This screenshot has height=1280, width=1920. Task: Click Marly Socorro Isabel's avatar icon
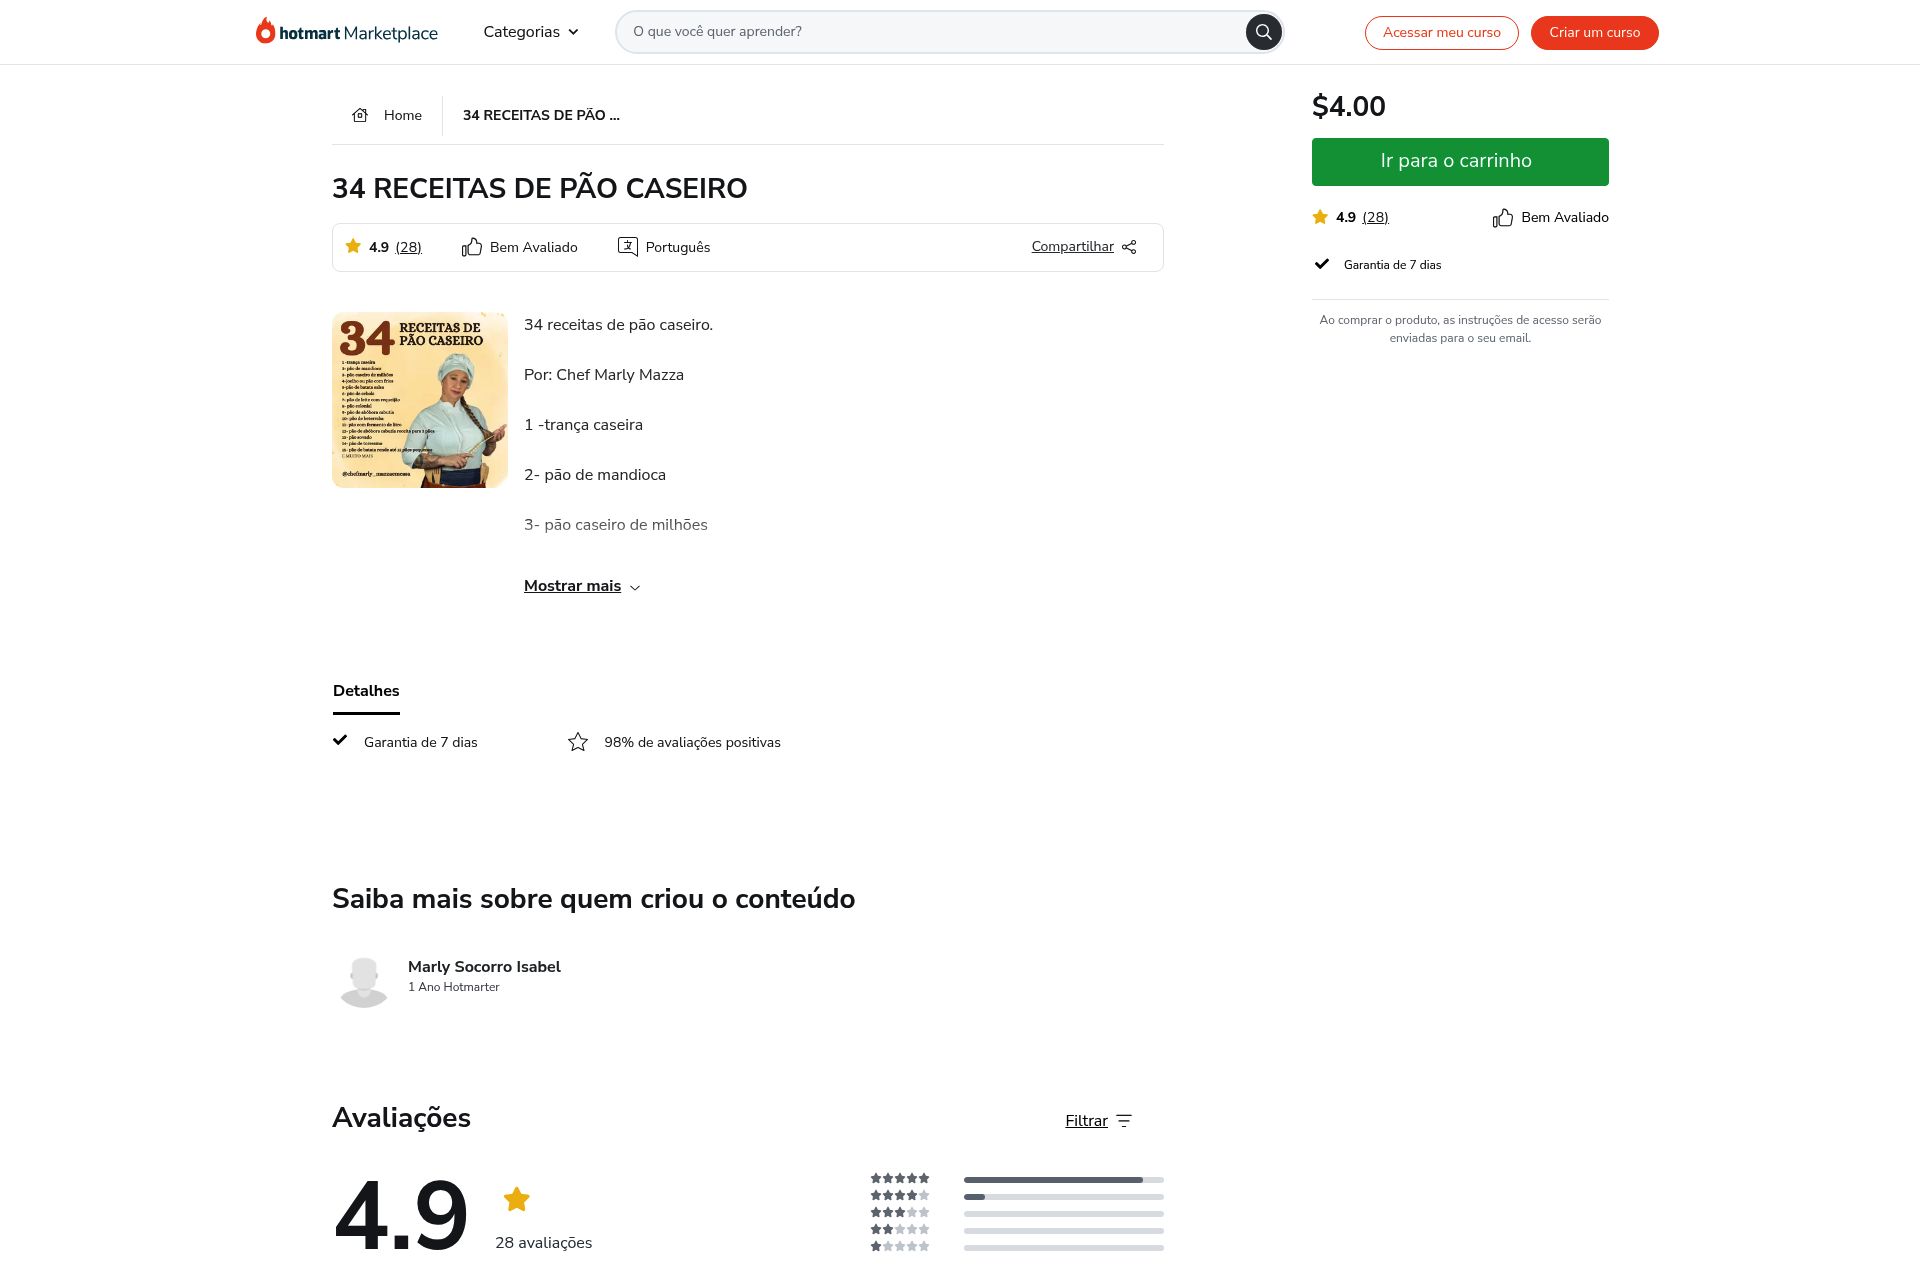(x=364, y=982)
